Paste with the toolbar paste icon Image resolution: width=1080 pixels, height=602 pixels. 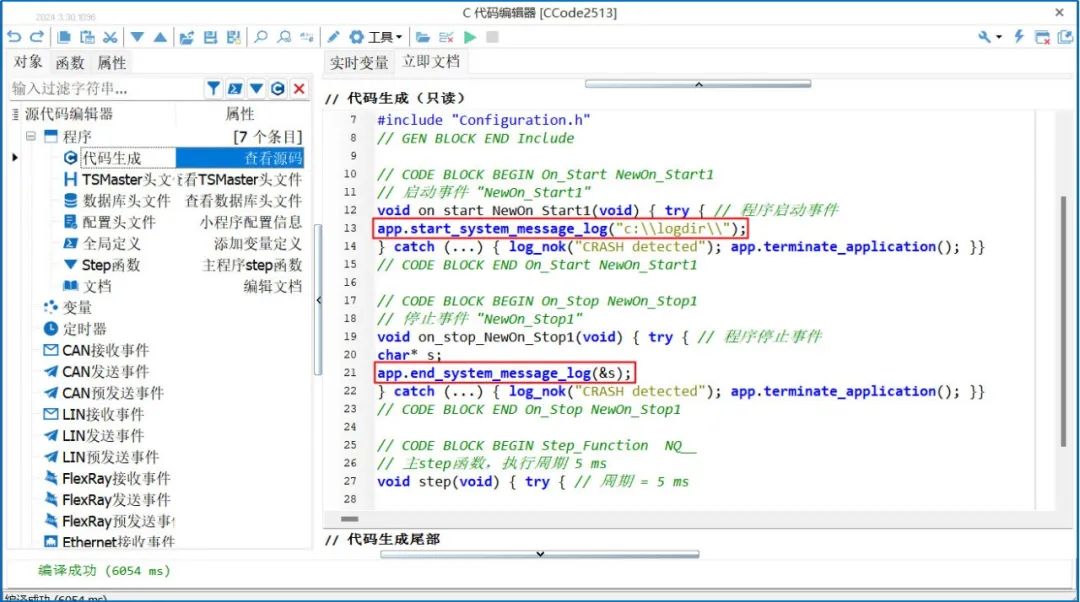tap(87, 37)
